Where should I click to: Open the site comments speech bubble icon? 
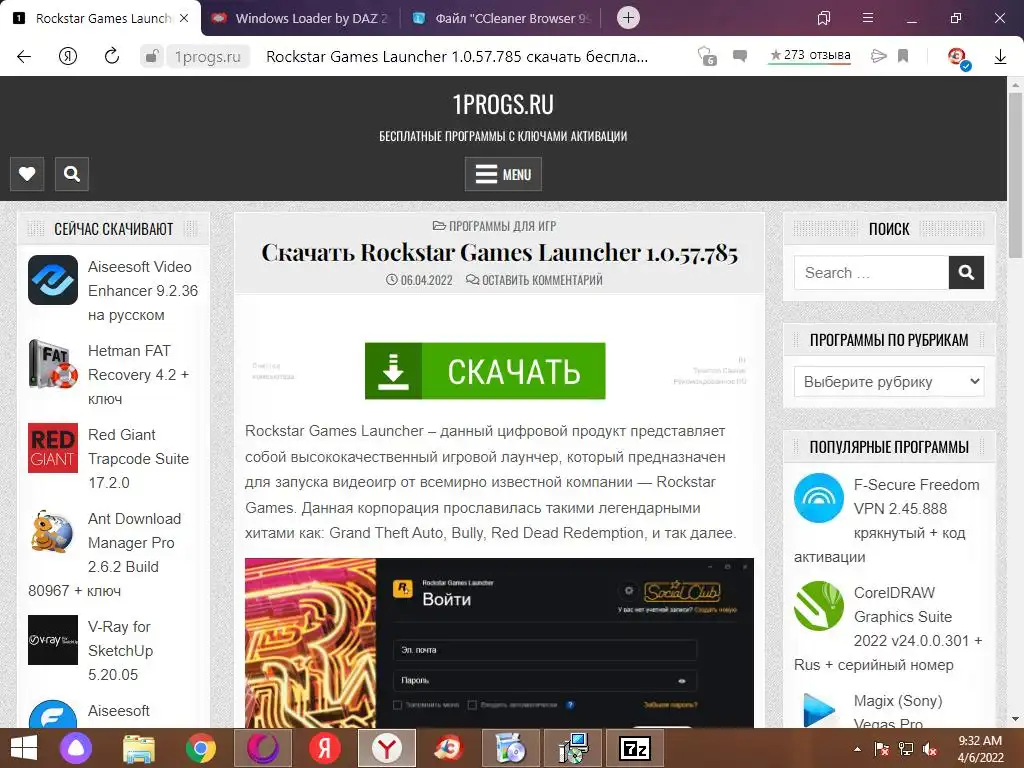[x=740, y=56]
